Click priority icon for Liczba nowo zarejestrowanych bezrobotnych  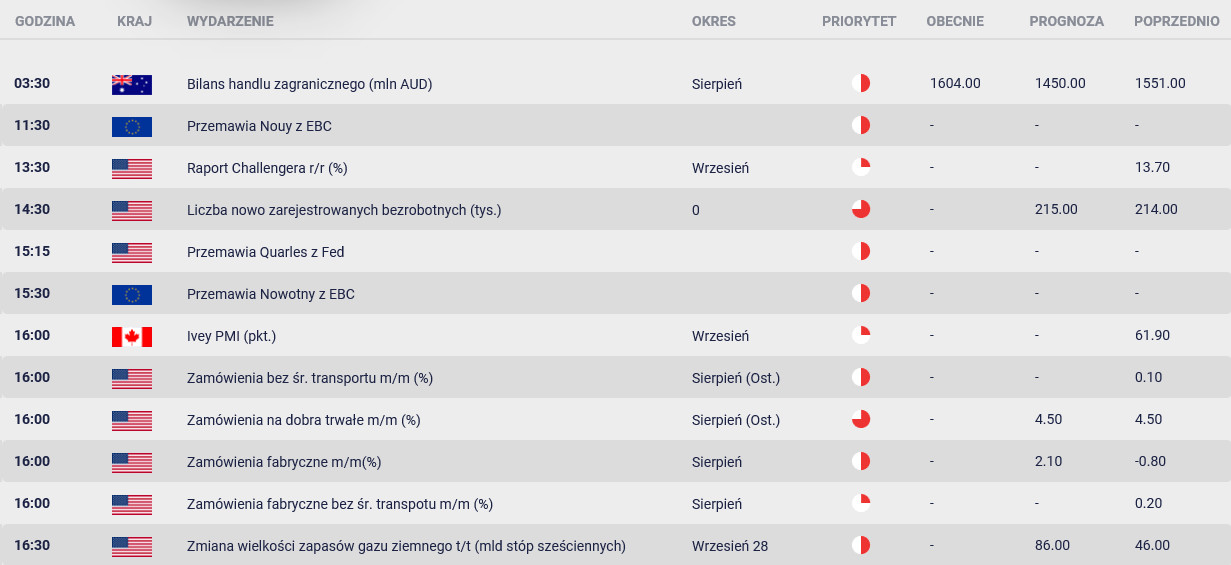point(861,209)
